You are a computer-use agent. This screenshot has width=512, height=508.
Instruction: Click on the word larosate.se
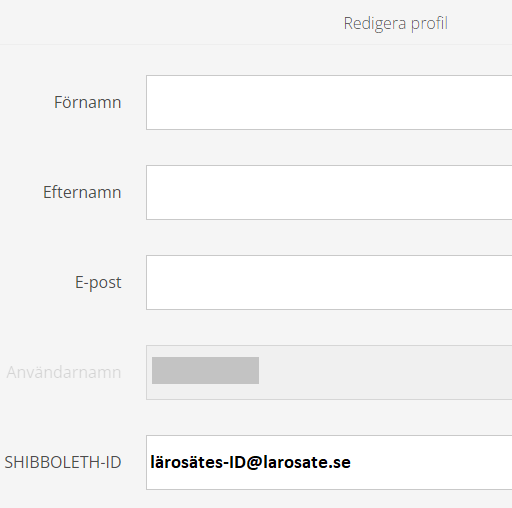coord(307,462)
